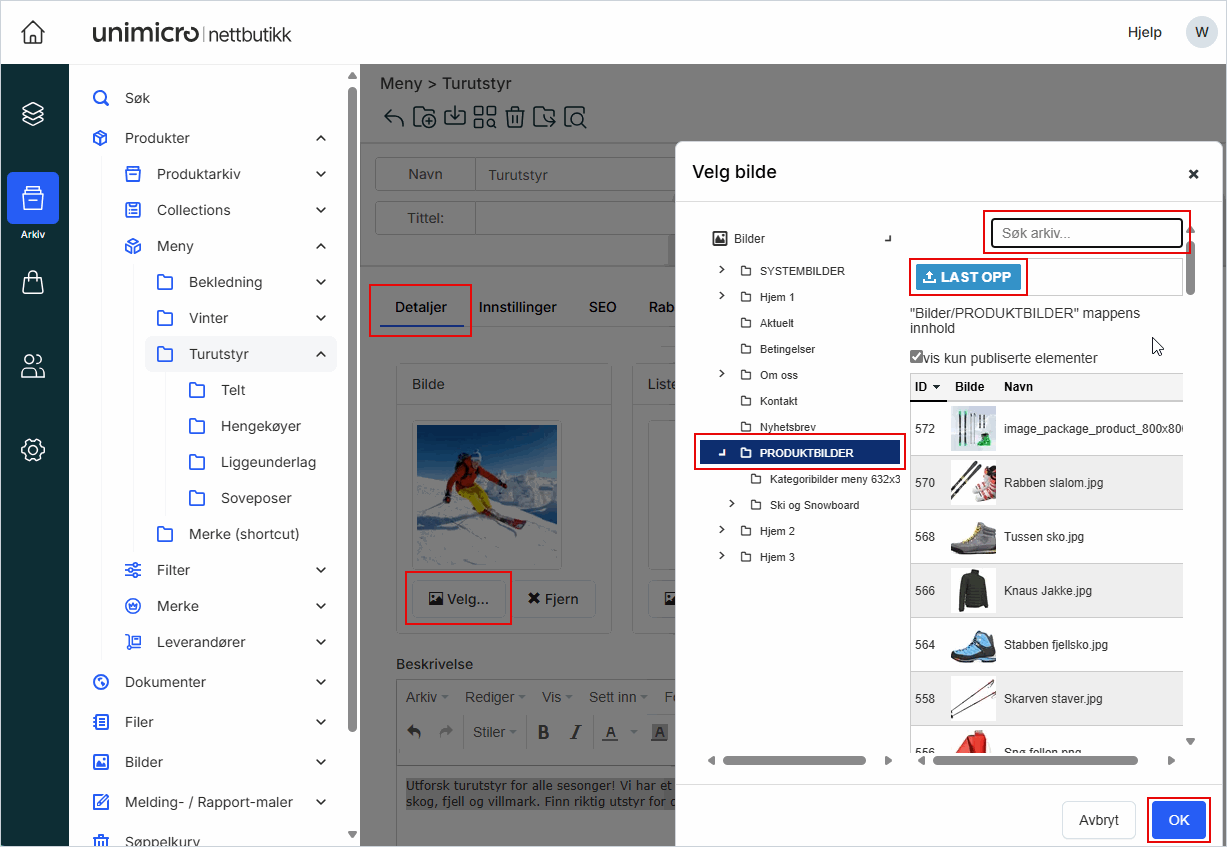Click the trash delete icon in toolbar
The width and height of the screenshot is (1227, 847).
pyautogui.click(x=514, y=117)
